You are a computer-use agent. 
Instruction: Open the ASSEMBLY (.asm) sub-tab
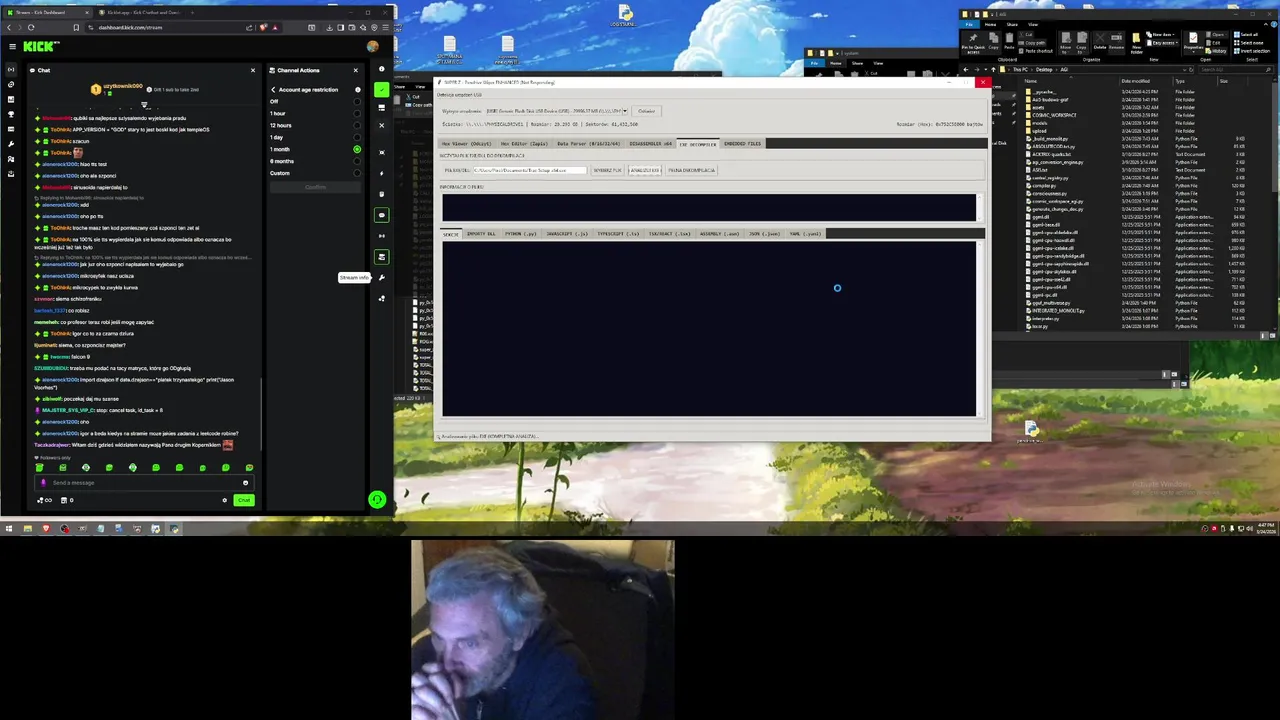point(719,234)
